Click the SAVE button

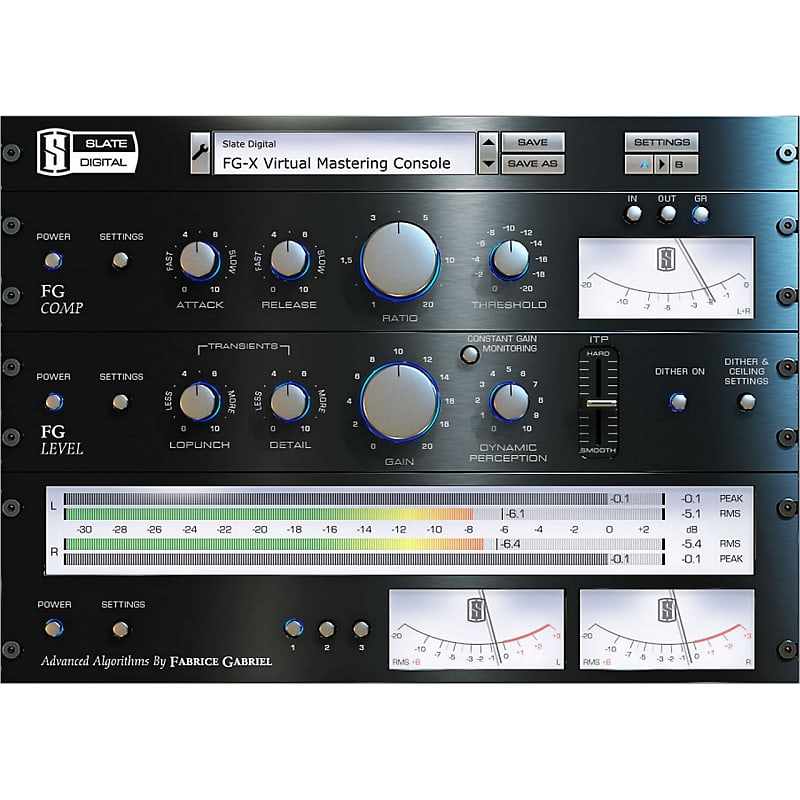[x=536, y=142]
